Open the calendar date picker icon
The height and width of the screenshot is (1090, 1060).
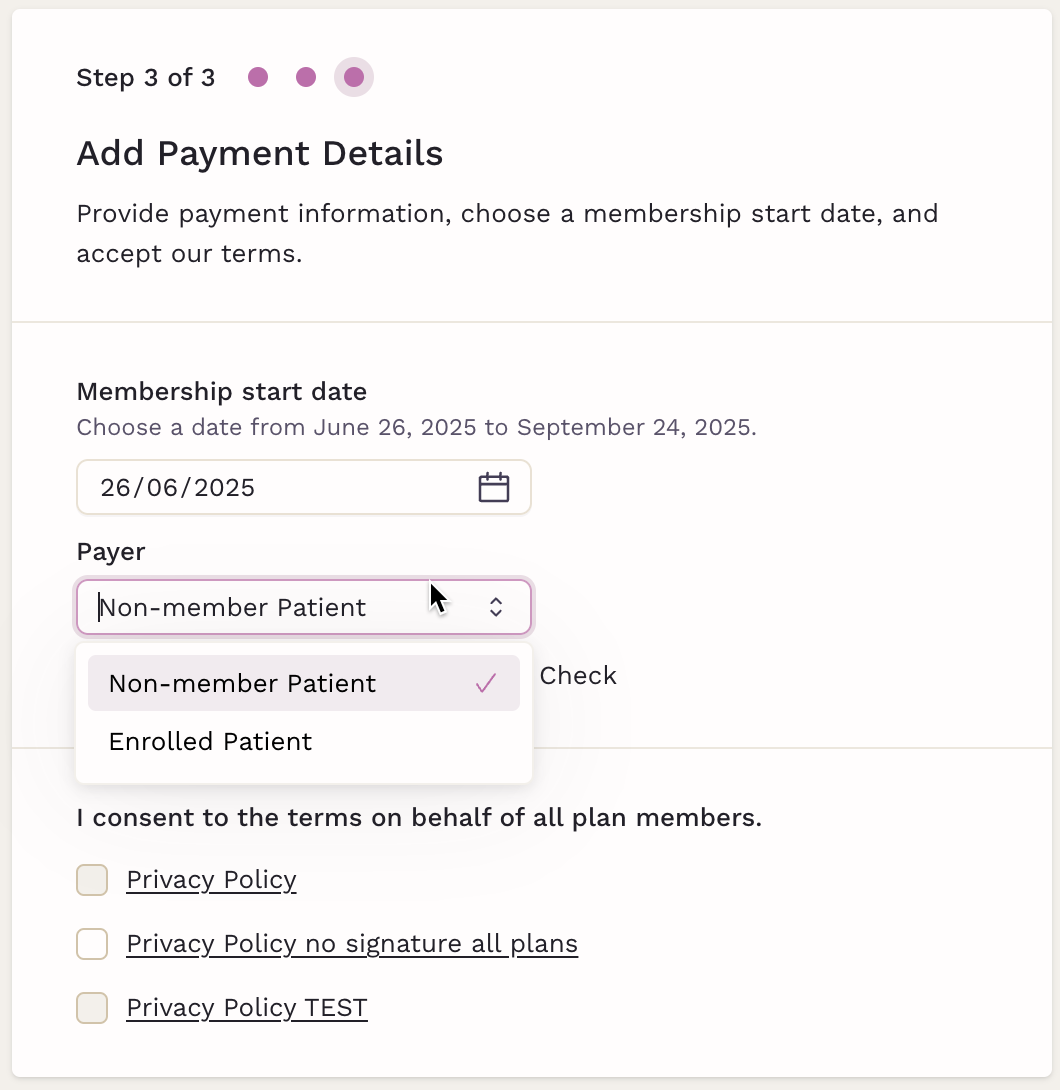pos(494,487)
